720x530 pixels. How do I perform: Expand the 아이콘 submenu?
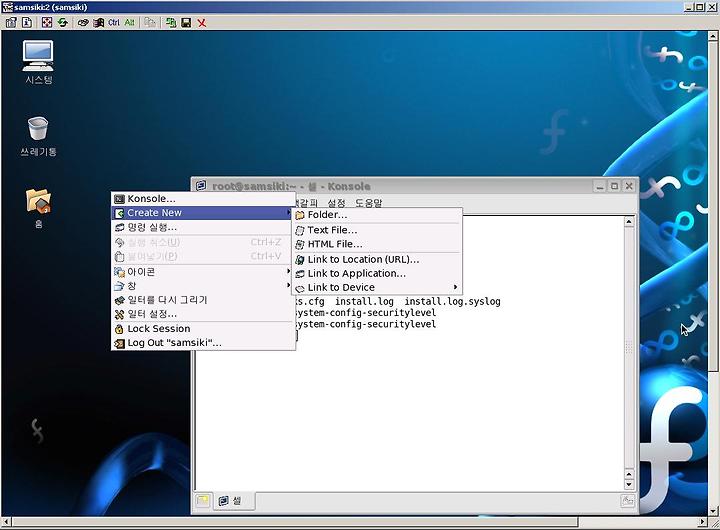[x=202, y=272]
